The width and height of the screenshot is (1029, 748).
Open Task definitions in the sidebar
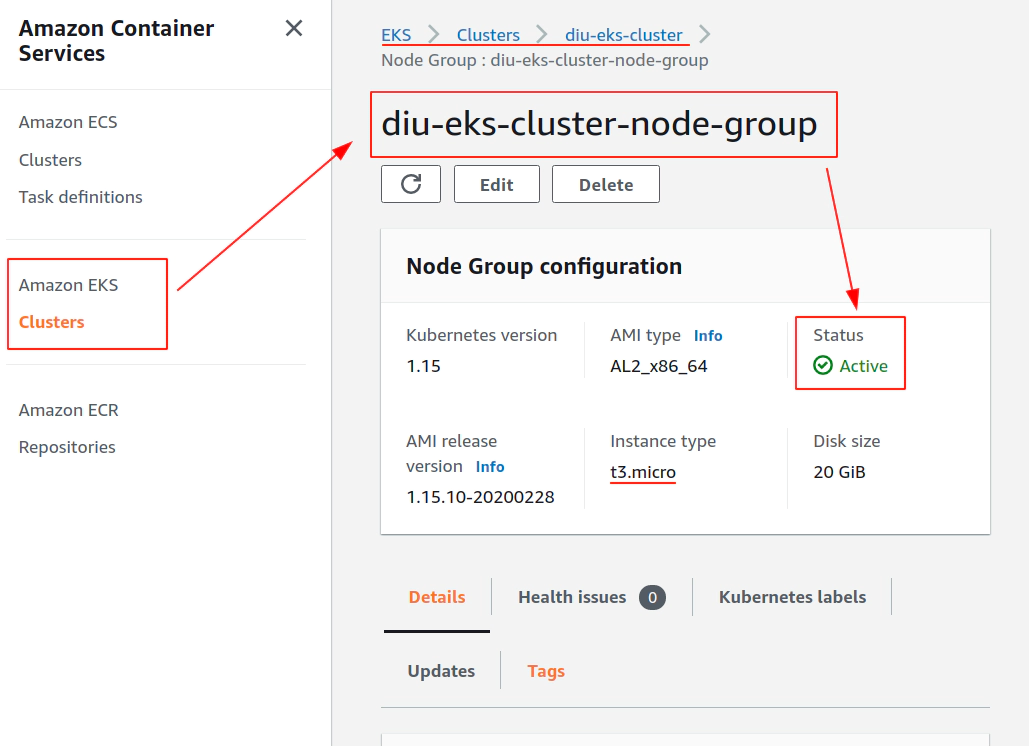click(81, 197)
